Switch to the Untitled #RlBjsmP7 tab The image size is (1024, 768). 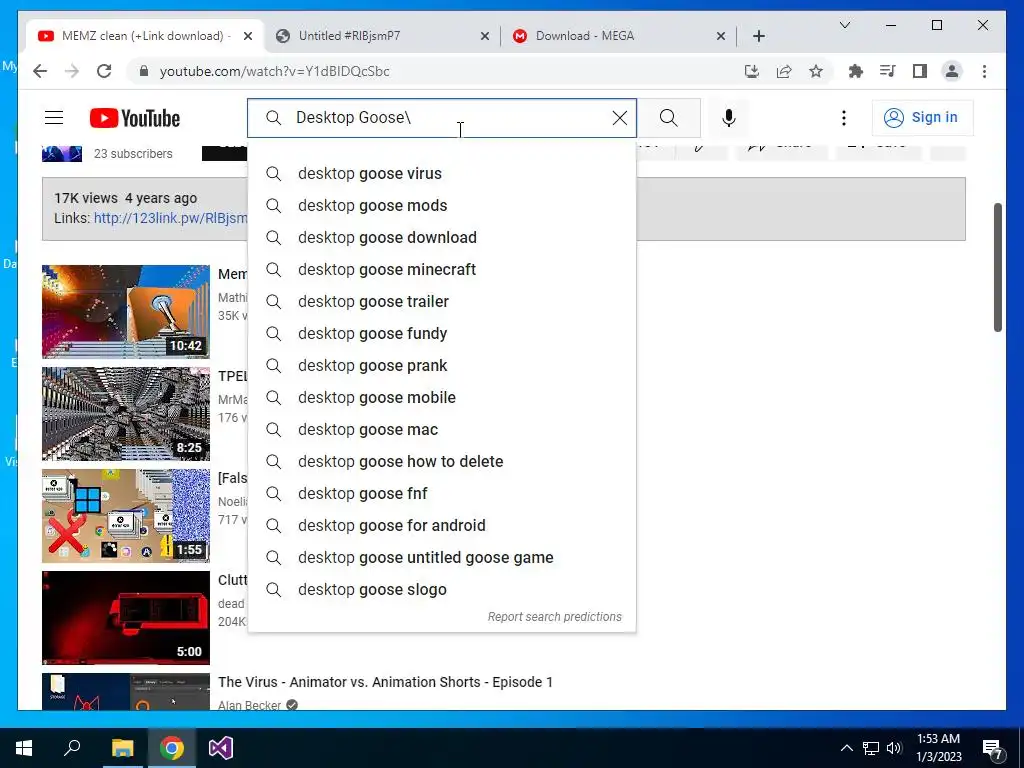[383, 36]
